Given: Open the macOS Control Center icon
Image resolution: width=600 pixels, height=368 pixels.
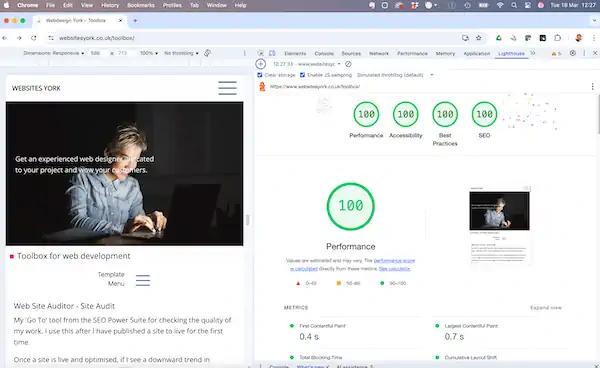Looking at the screenshot, I should click(528, 5).
